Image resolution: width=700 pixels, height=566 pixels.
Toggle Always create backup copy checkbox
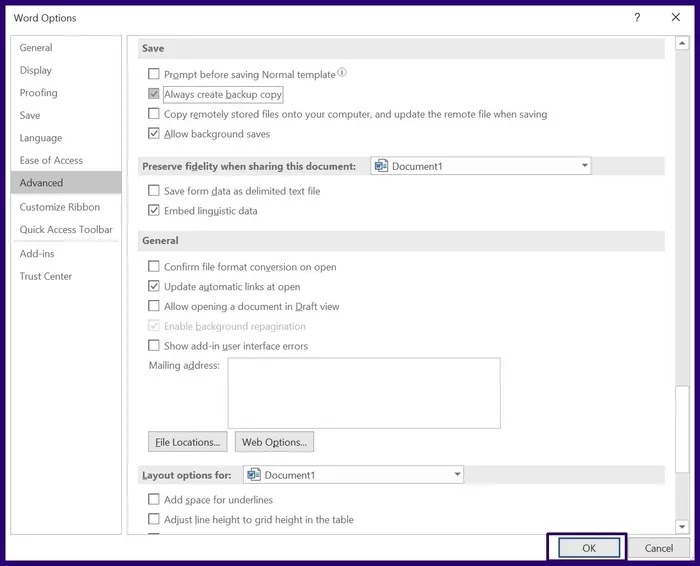[x=154, y=94]
